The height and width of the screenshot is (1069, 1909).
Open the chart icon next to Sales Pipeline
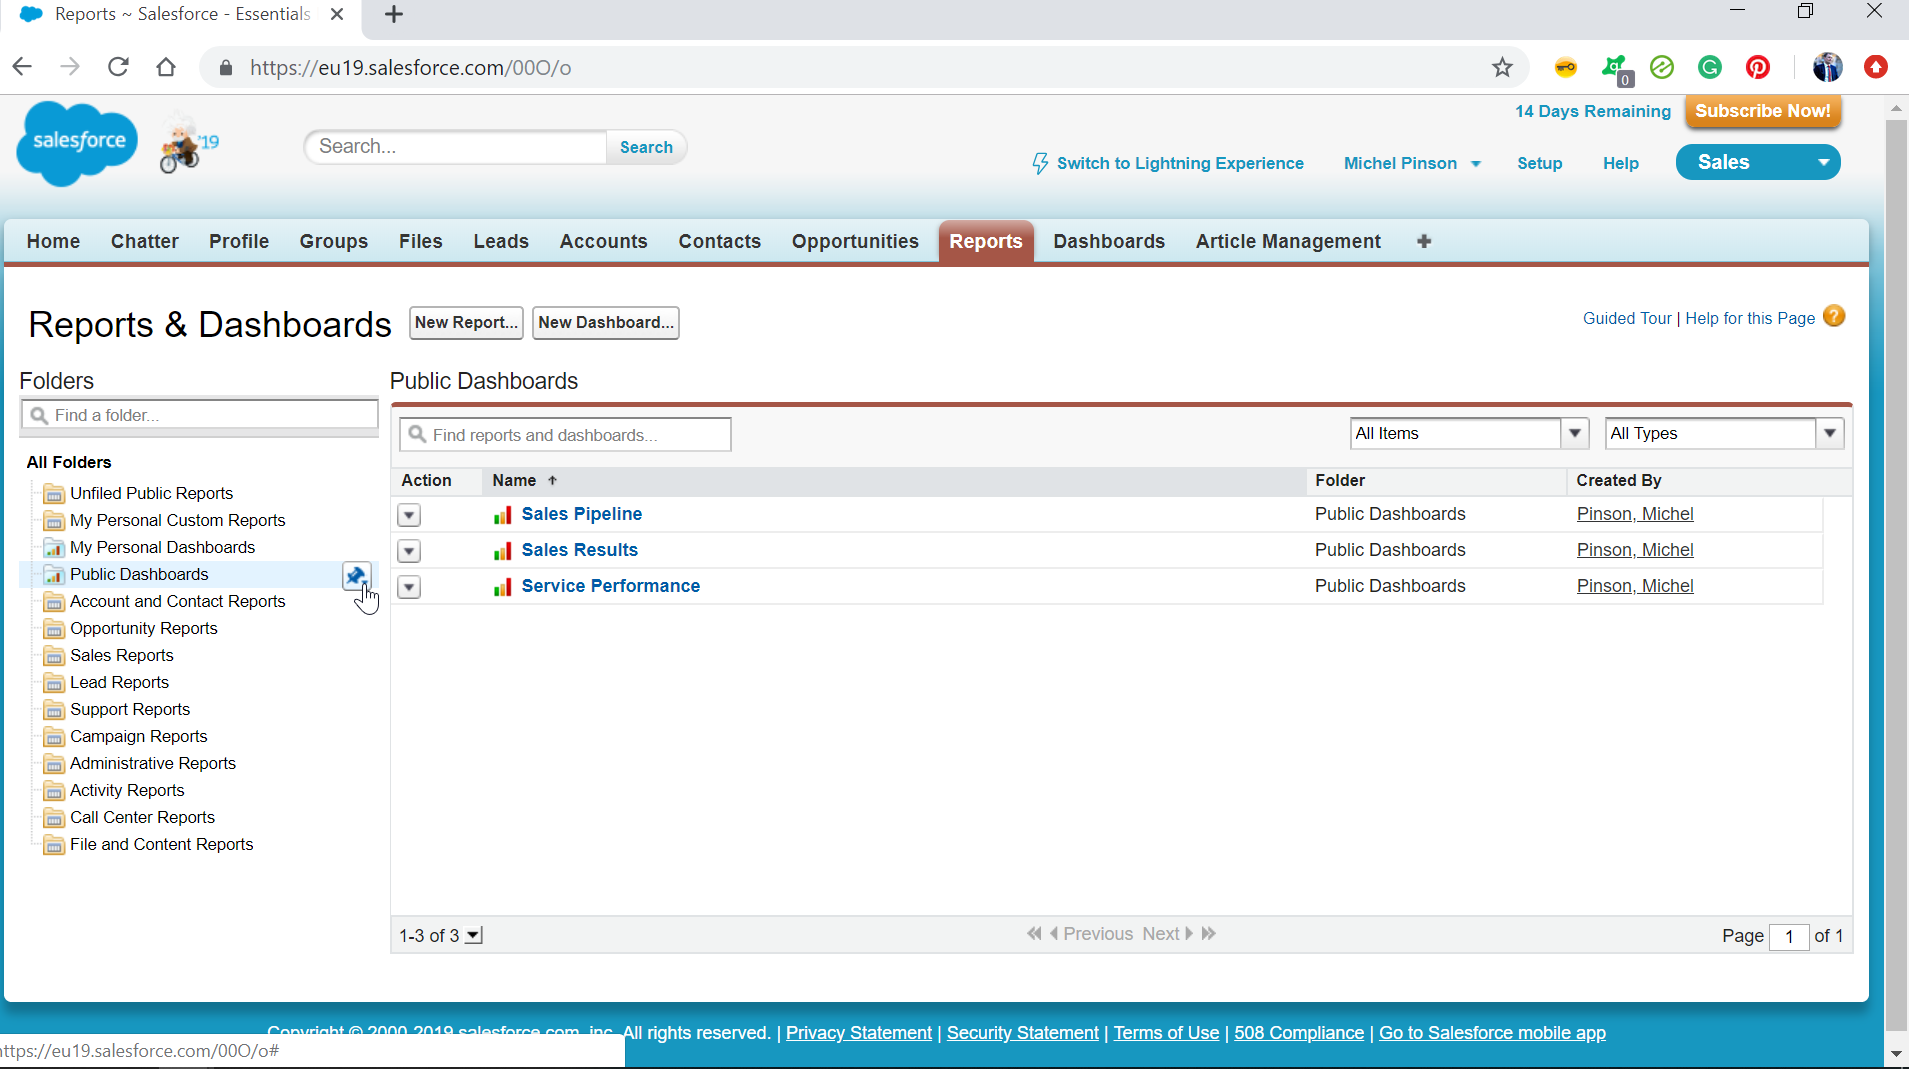tap(503, 514)
